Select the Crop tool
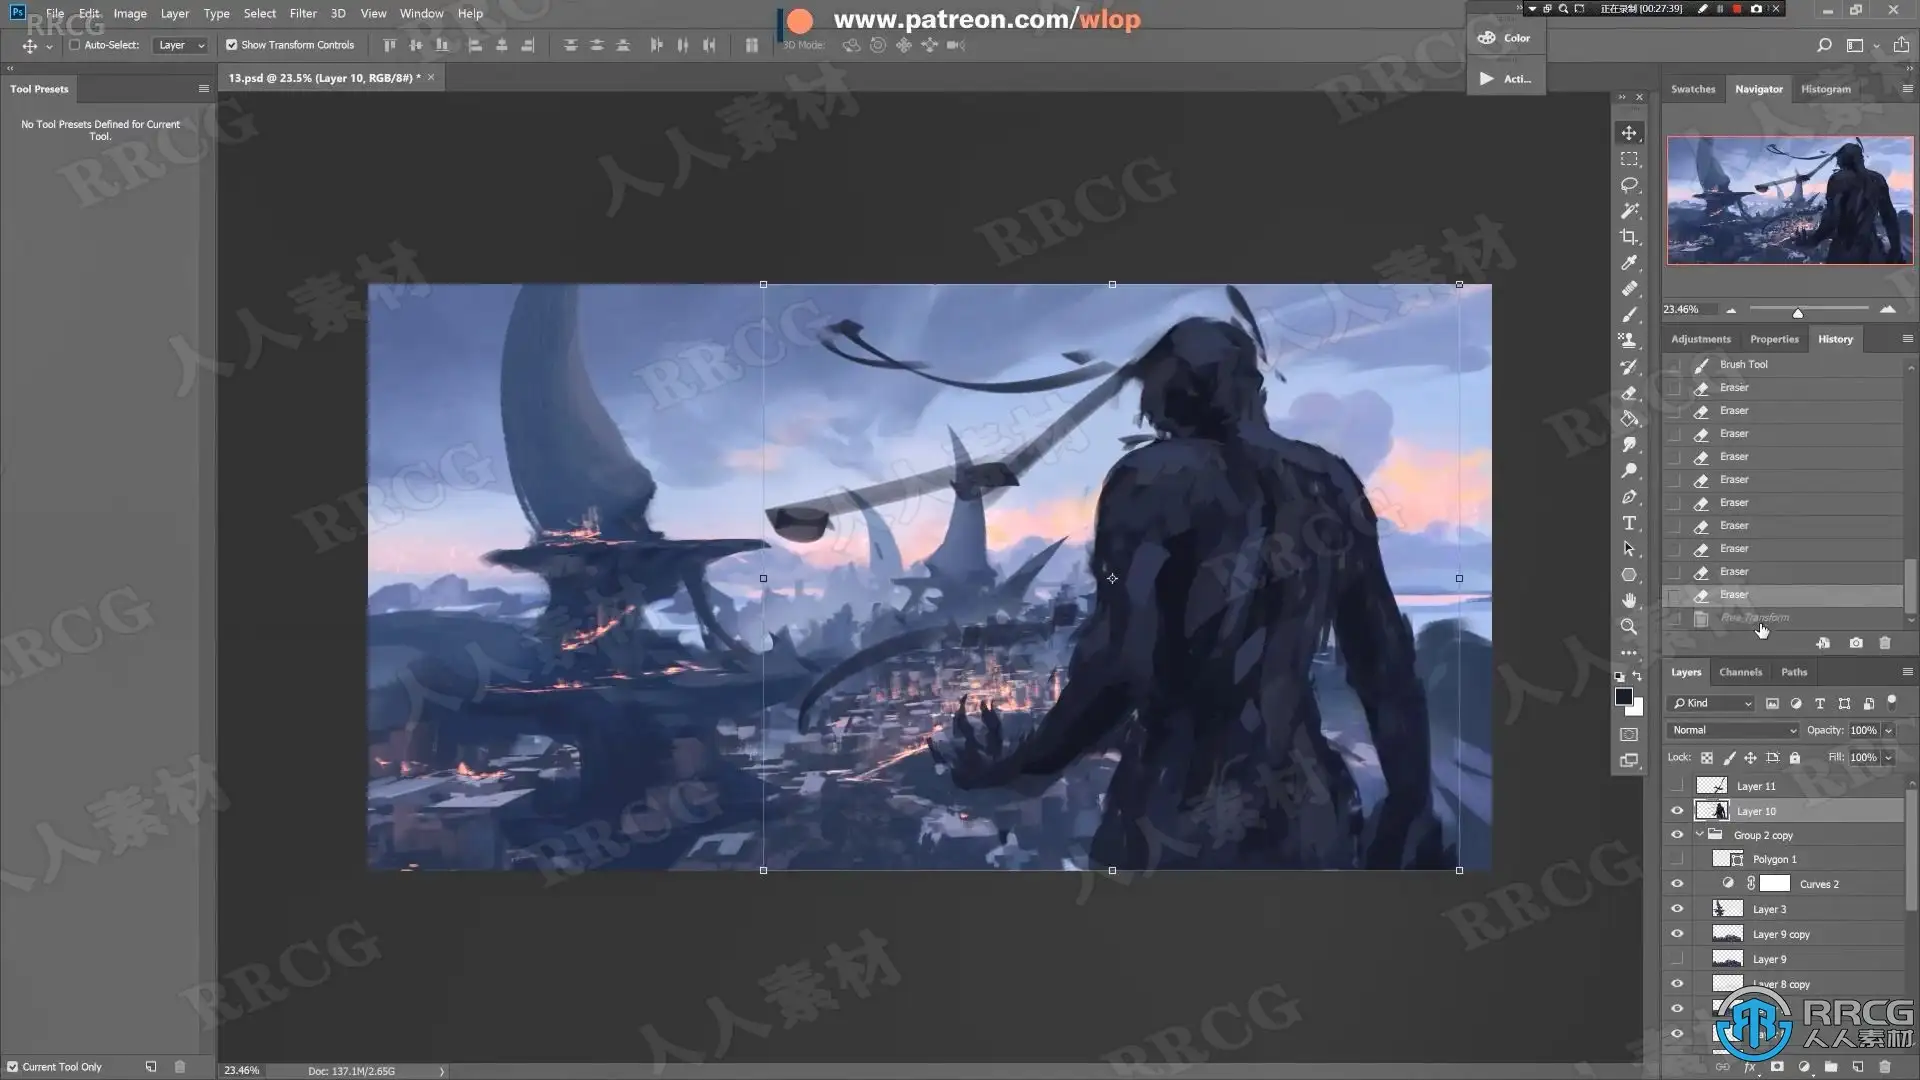This screenshot has height=1080, width=1920. (x=1629, y=237)
